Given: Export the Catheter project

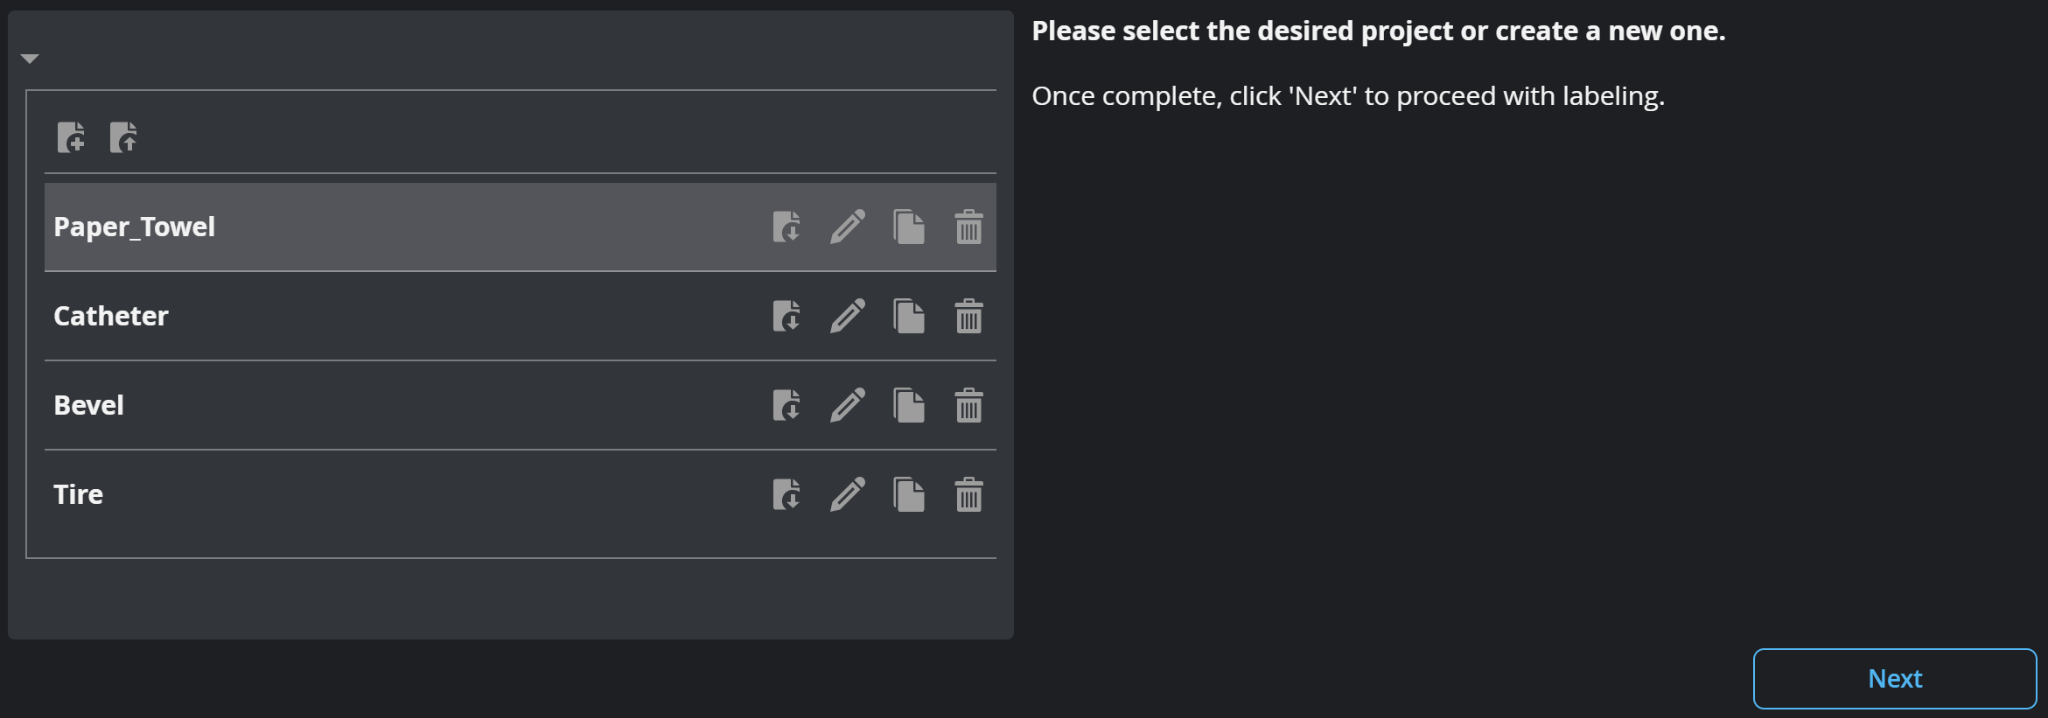Looking at the screenshot, I should click(786, 316).
